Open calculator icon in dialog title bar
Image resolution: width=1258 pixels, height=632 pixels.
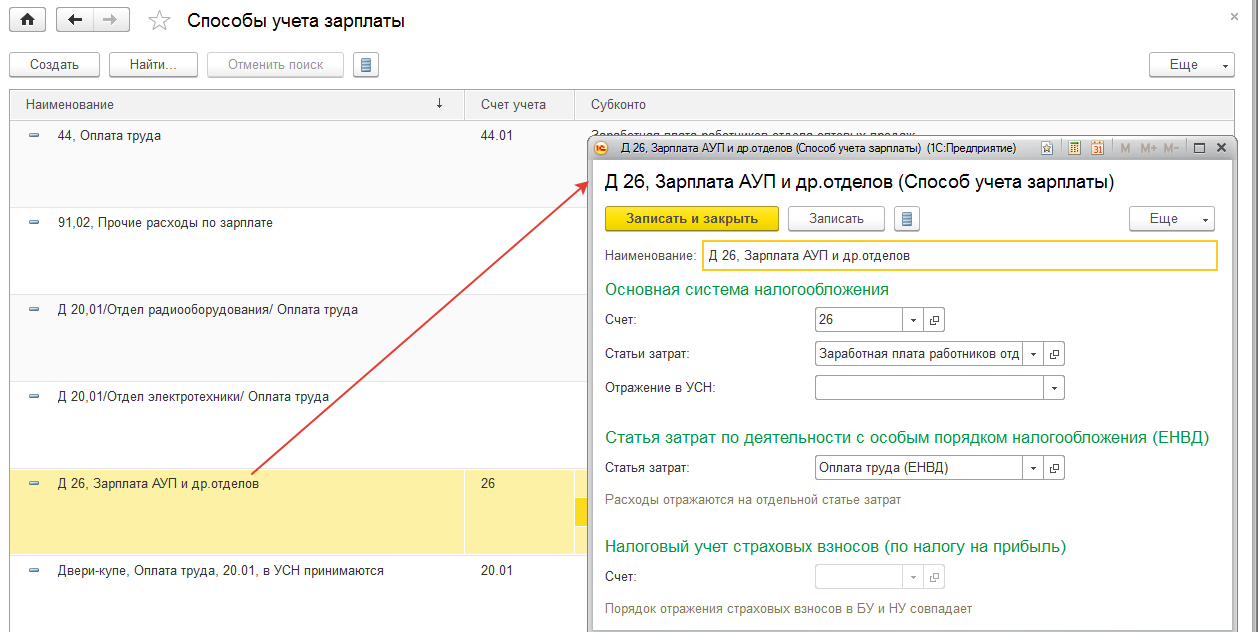pos(1074,148)
